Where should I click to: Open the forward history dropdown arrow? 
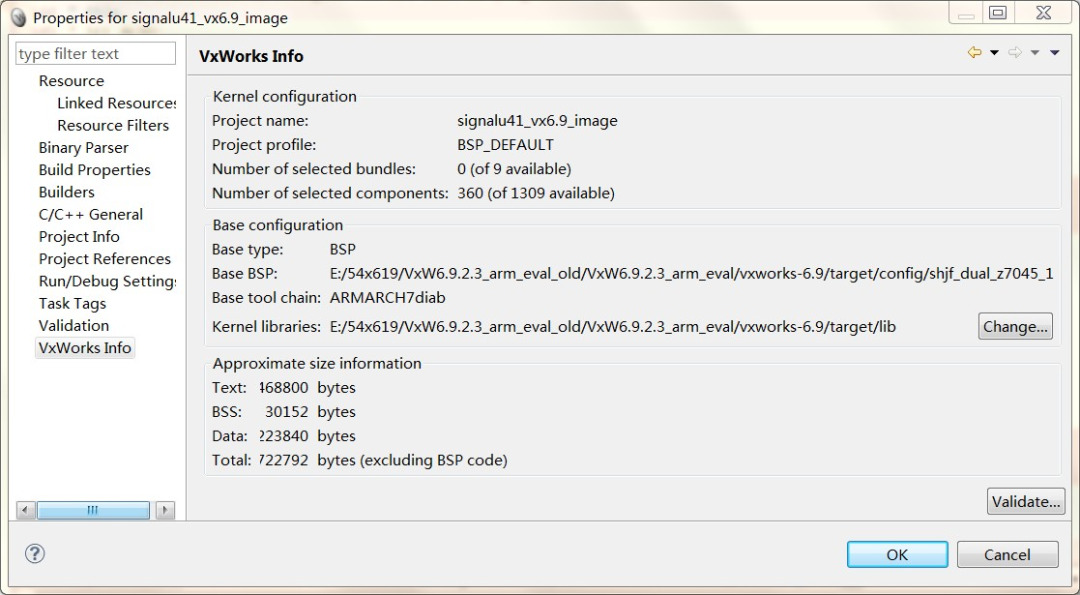[x=1035, y=53]
